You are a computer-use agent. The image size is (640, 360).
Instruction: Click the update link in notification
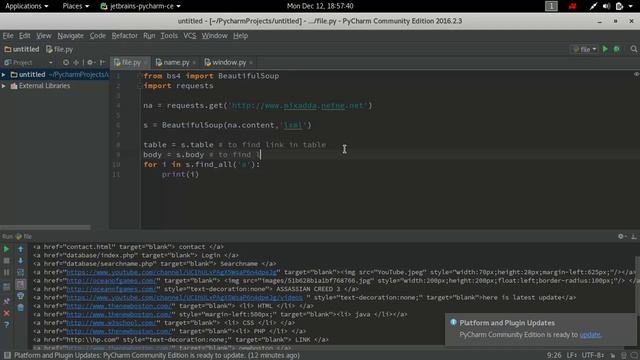pyautogui.click(x=590, y=334)
